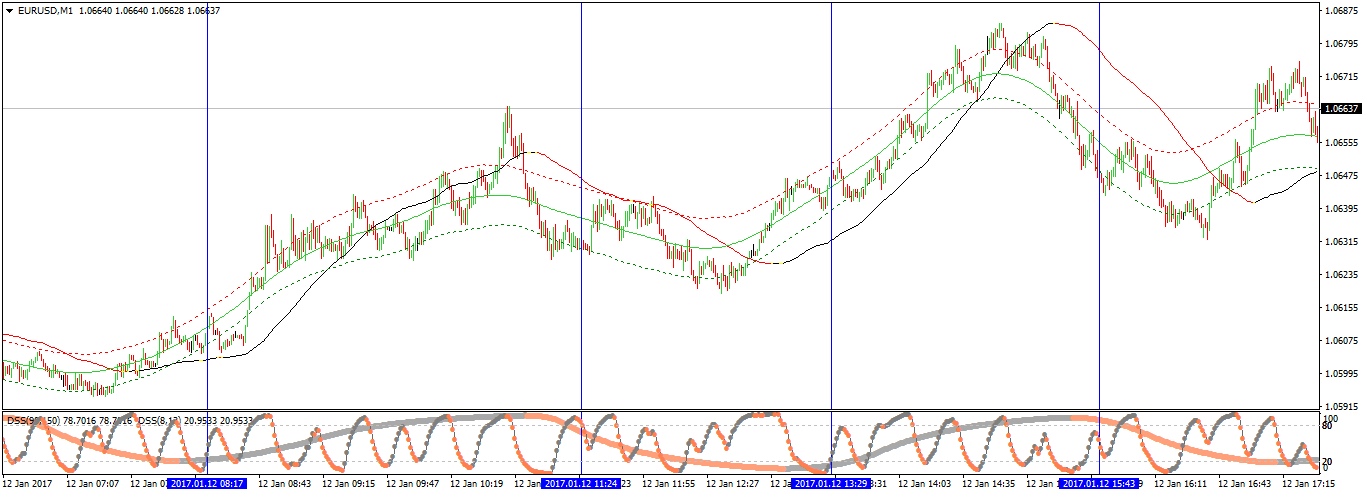Click the 12 Jan 09:47 time label
Image resolution: width=1362 pixels, height=495 pixels.
click(x=412, y=484)
